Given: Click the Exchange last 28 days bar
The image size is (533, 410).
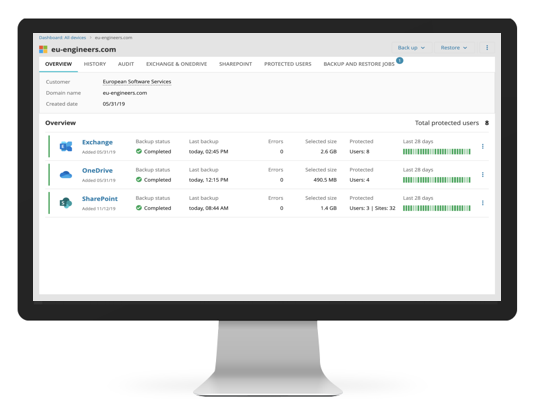Looking at the screenshot, I should coord(436,152).
